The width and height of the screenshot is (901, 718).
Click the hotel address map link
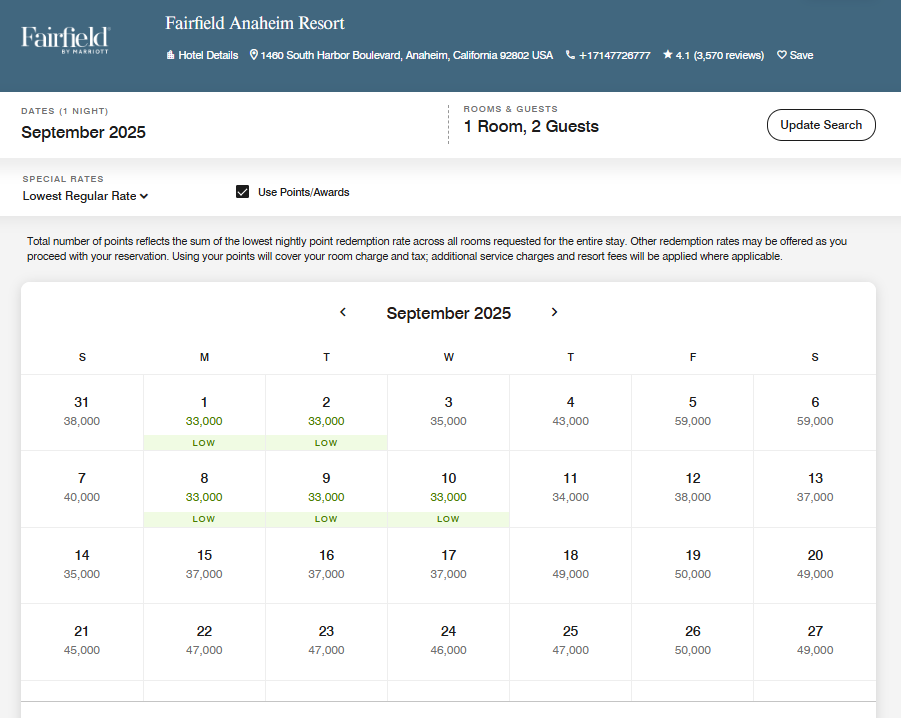click(x=401, y=55)
